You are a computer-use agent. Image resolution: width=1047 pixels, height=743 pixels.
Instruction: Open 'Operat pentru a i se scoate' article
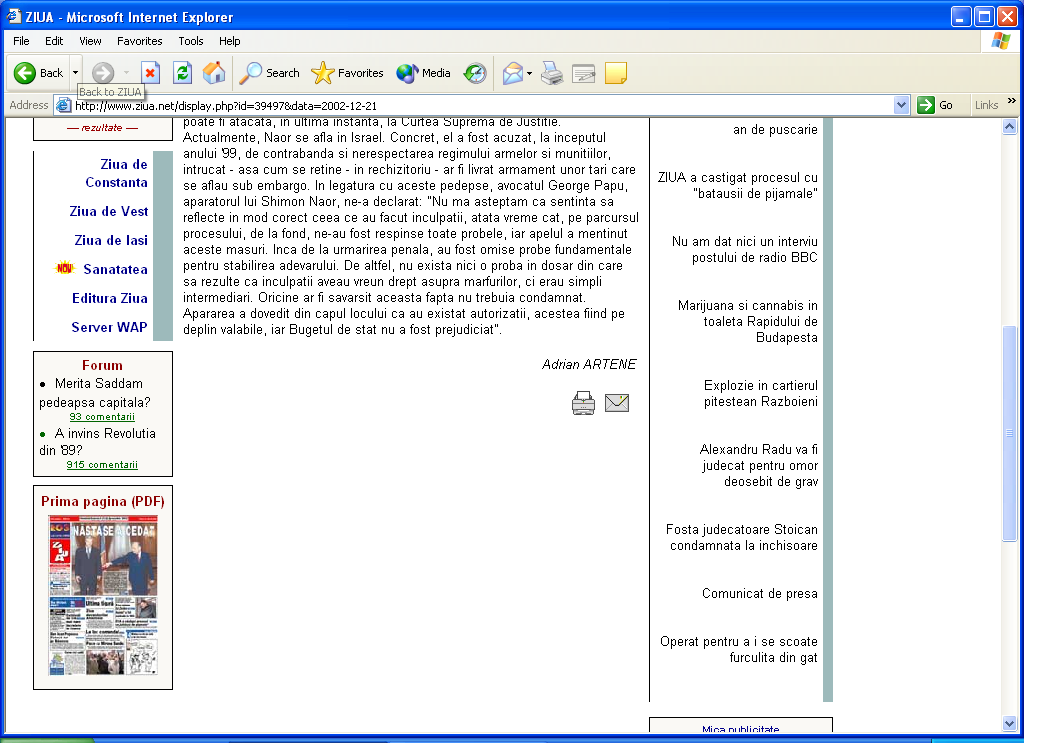[x=739, y=650]
